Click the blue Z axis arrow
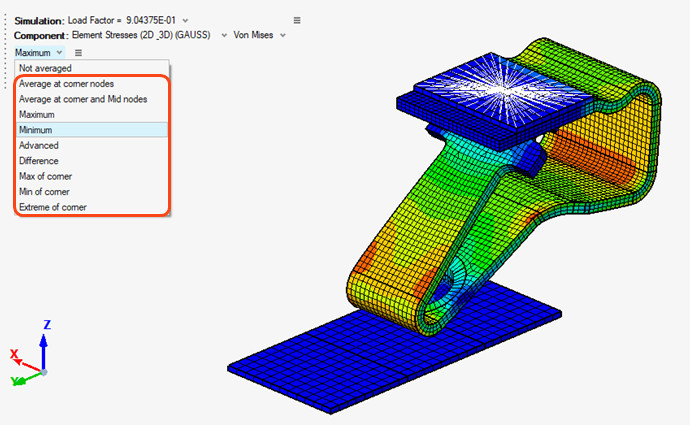 click(43, 345)
